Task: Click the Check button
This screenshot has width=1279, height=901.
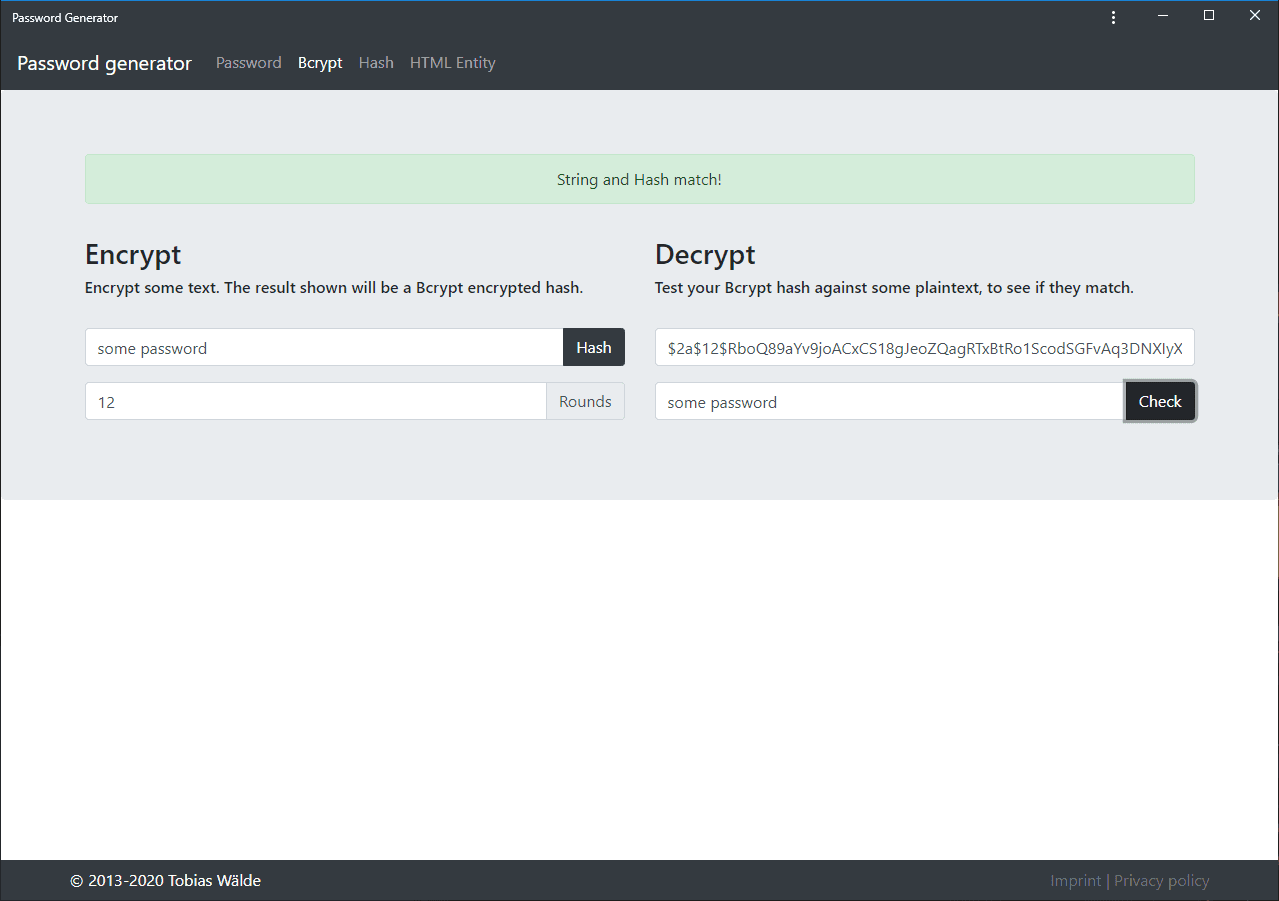Action: [x=1160, y=401]
